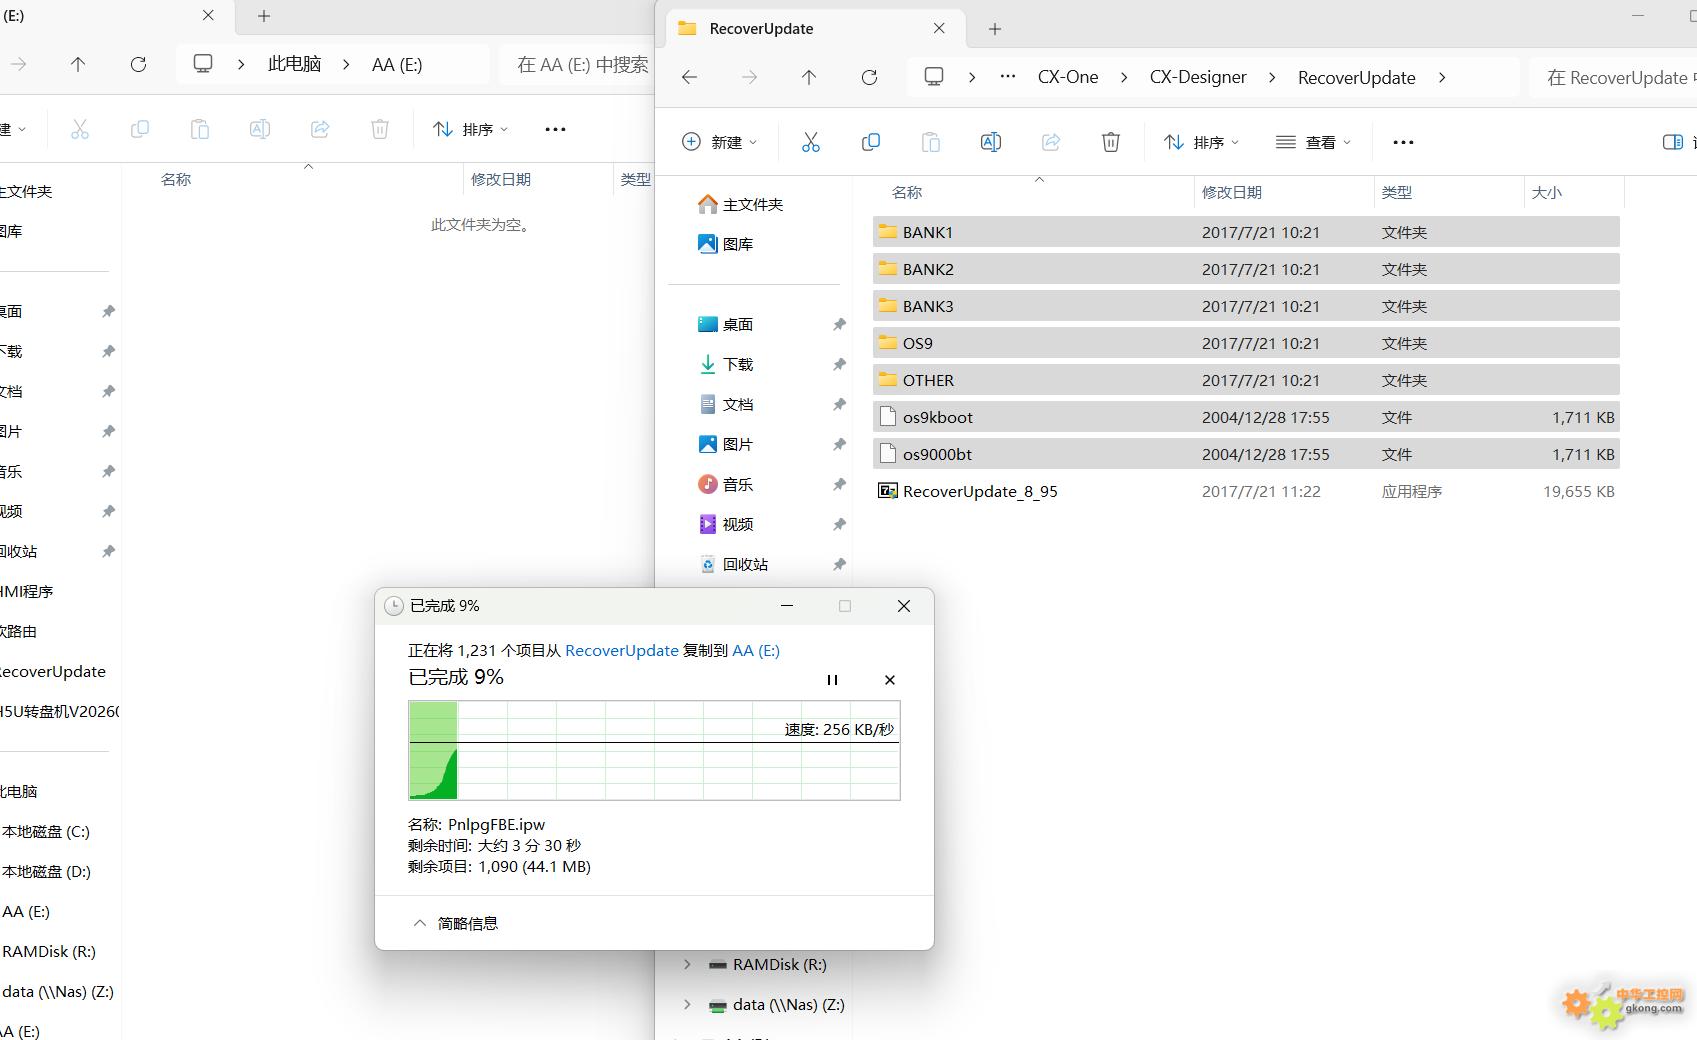Image resolution: width=1697 pixels, height=1040 pixels.
Task: Add a new tab in RecoverUpdate window
Action: [x=994, y=29]
